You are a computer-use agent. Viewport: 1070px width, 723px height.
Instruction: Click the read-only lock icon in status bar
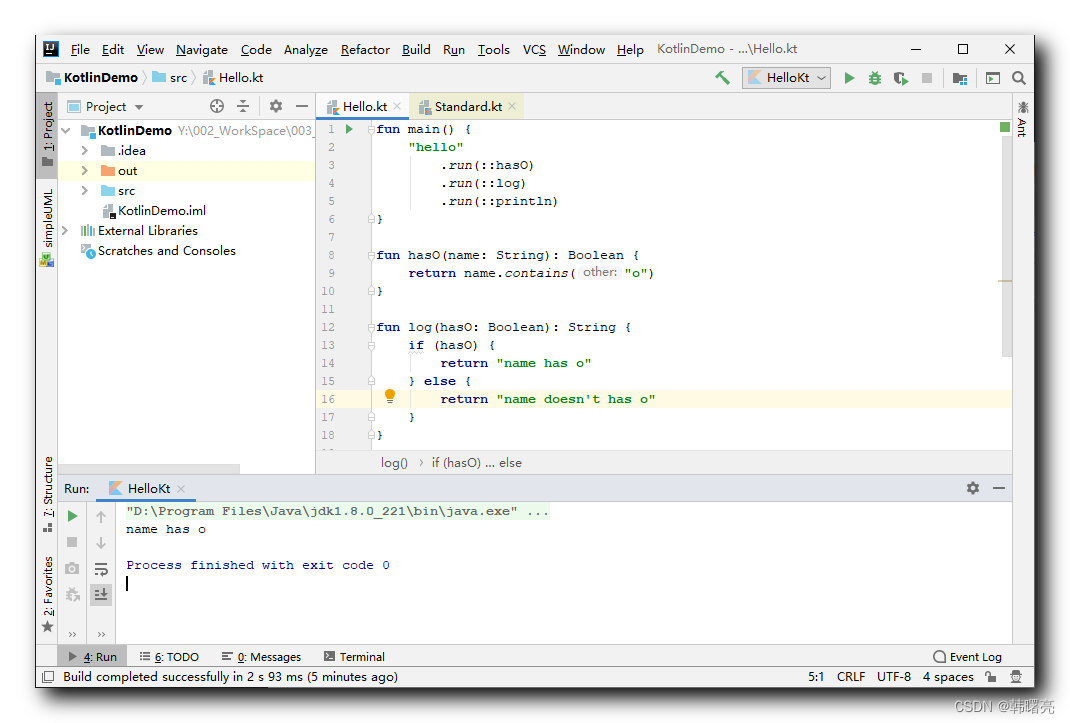(991, 677)
